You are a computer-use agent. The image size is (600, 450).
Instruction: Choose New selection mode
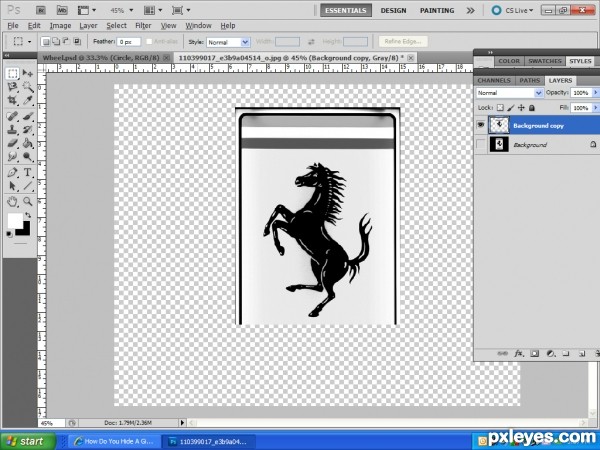coord(46,41)
